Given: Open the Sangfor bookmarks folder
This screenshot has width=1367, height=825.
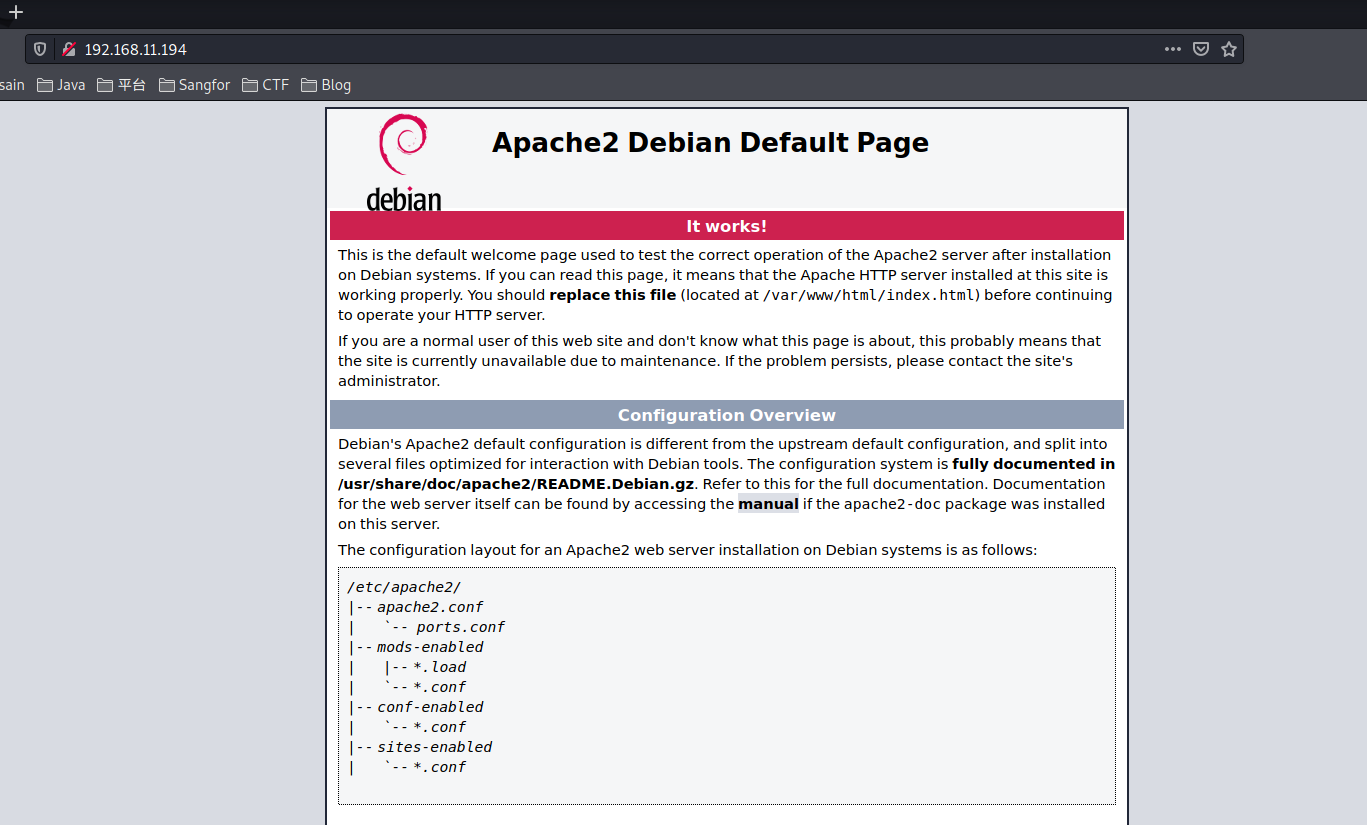Looking at the screenshot, I should (194, 85).
